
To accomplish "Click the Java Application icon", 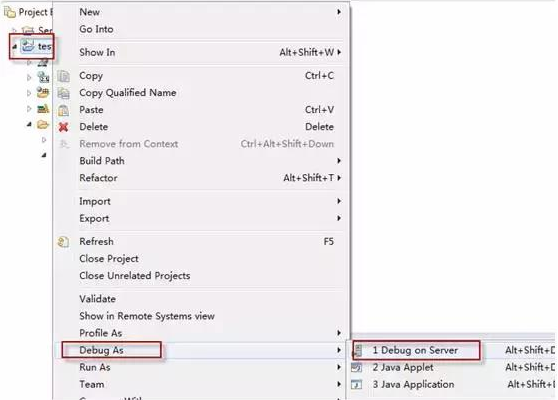I will (357, 384).
